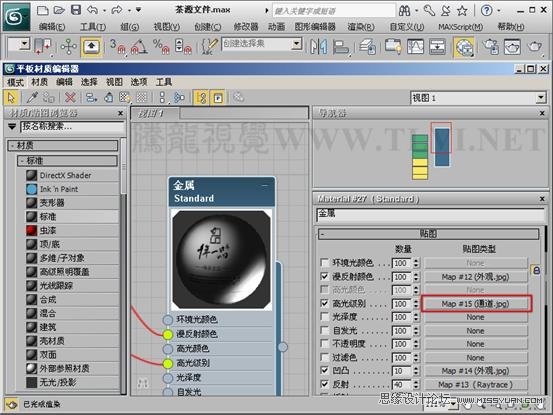Image resolution: width=553 pixels, height=415 pixels.
Task: Toggle the Spinner Snap icon
Action: 183,47
